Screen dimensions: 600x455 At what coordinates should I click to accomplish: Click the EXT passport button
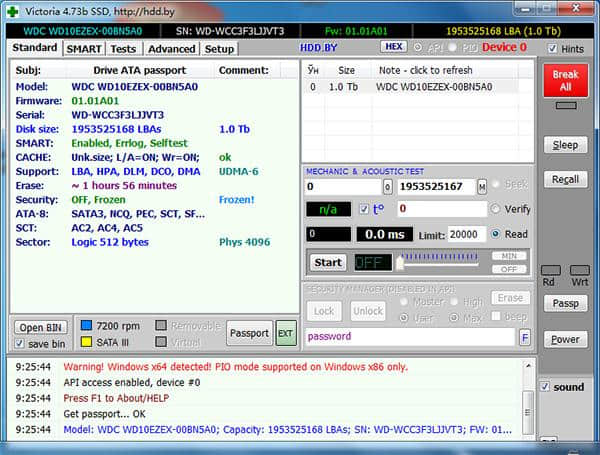(x=286, y=333)
